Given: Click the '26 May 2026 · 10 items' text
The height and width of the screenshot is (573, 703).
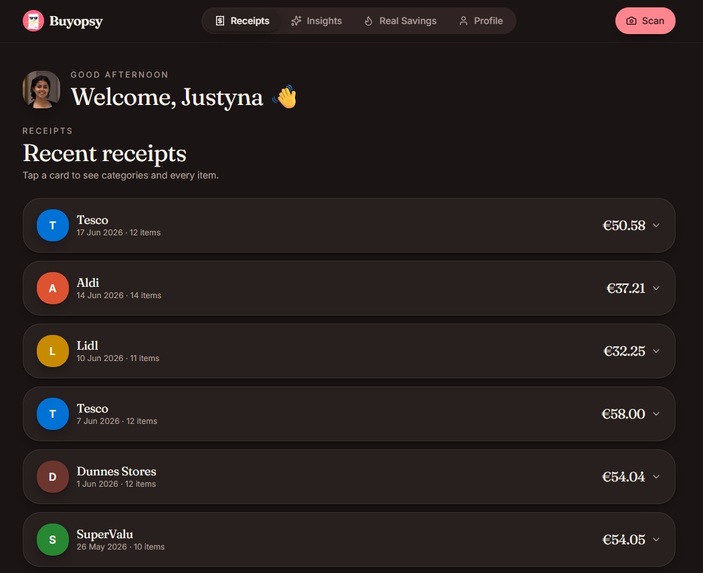Looking at the screenshot, I should click(x=121, y=547).
